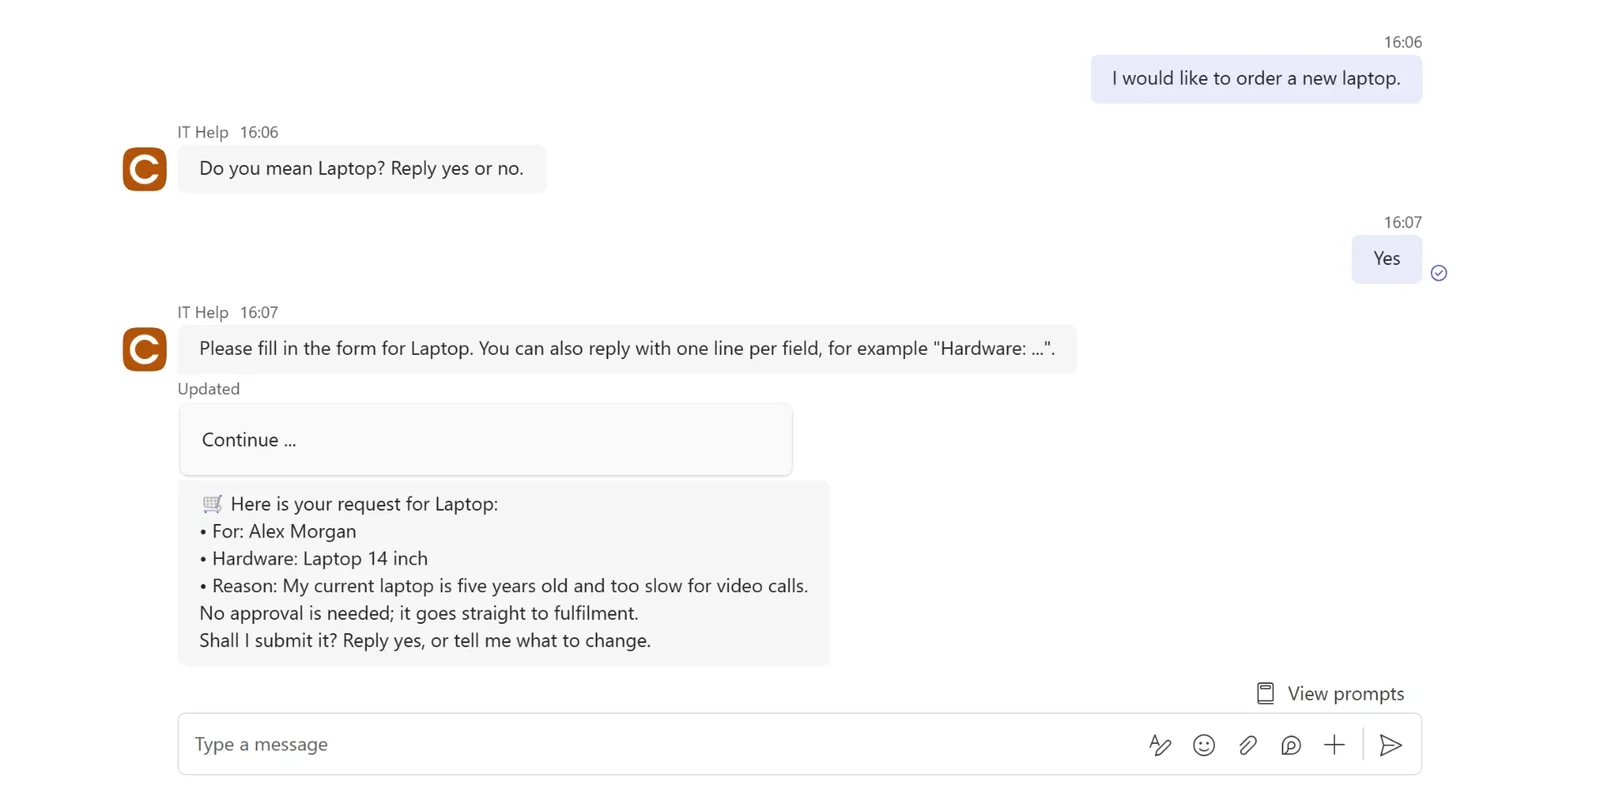Click the "Shall I submit it?" line
Screen dimensions: 1600x808
tap(425, 640)
